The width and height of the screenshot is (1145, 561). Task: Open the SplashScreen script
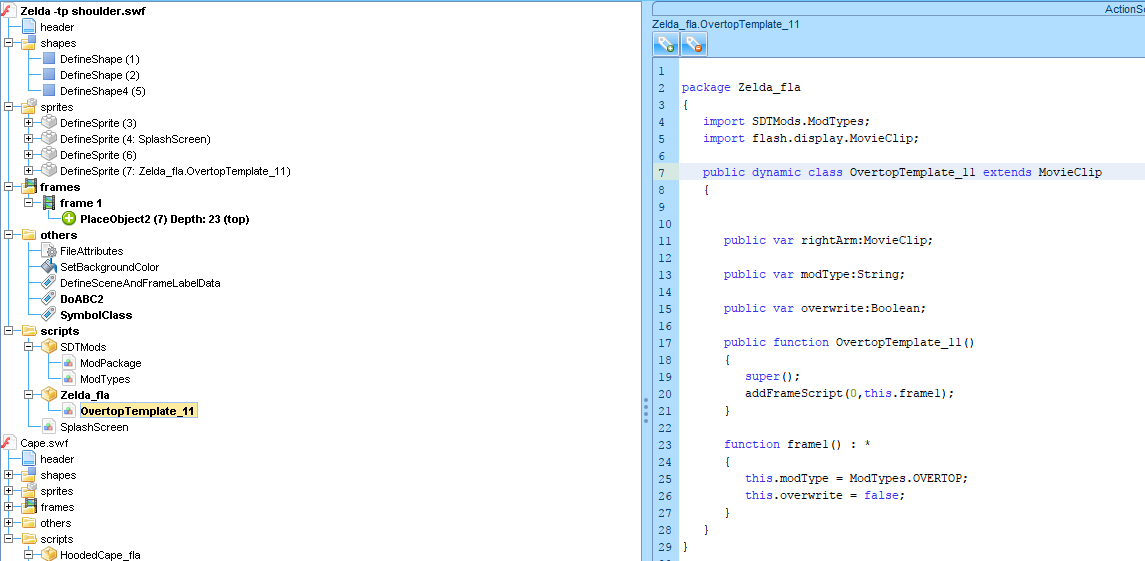(94, 427)
